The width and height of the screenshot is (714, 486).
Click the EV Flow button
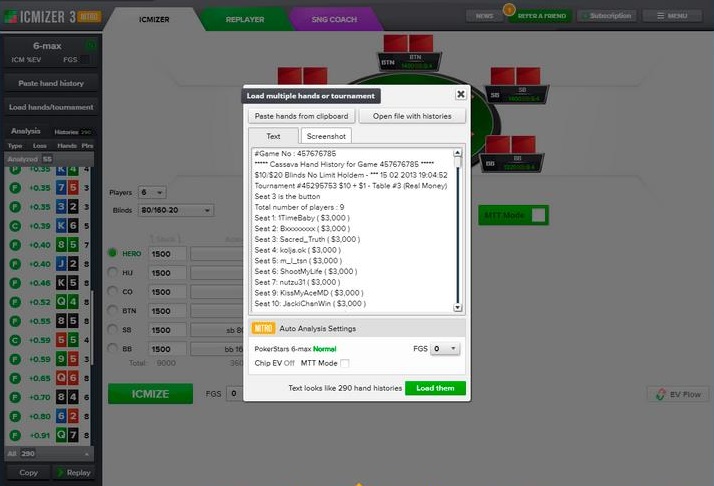[678, 394]
